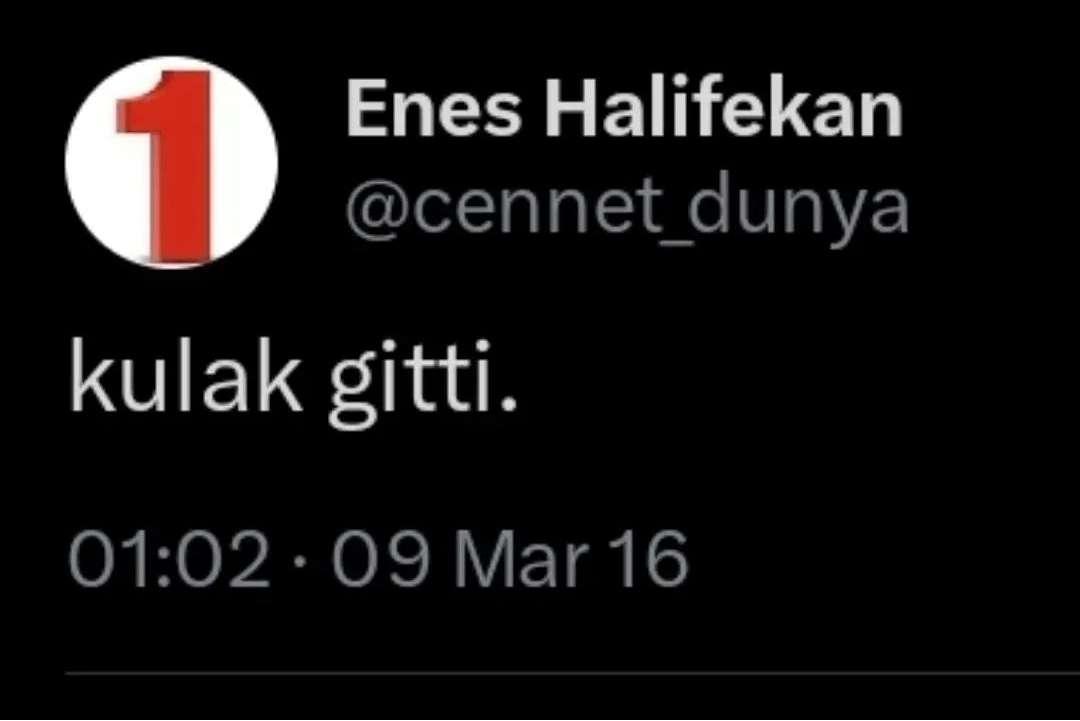Click the word gitti in the tweet
Viewport: 1080px width, 721px height.
tap(413, 384)
